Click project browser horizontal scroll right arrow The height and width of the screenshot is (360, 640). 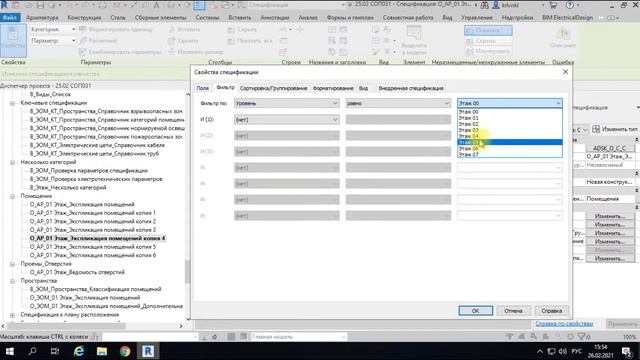coord(181,326)
